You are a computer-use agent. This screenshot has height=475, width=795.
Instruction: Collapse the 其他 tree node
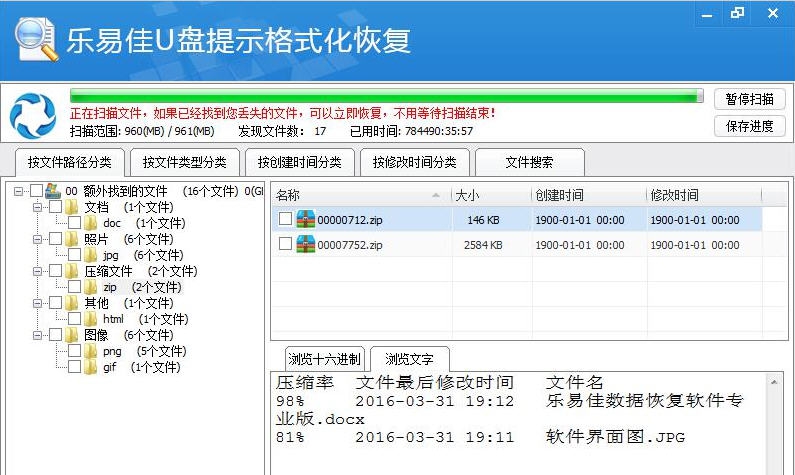point(38,303)
